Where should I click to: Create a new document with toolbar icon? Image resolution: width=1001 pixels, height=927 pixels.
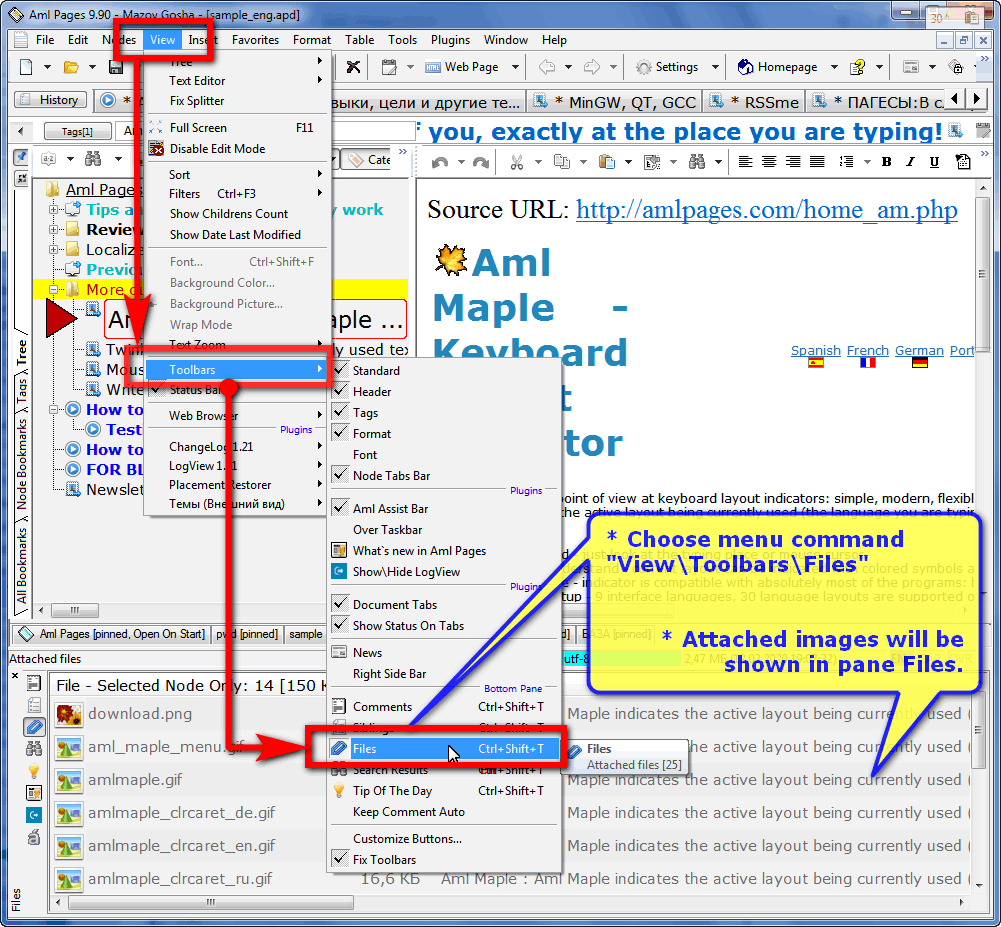26,67
